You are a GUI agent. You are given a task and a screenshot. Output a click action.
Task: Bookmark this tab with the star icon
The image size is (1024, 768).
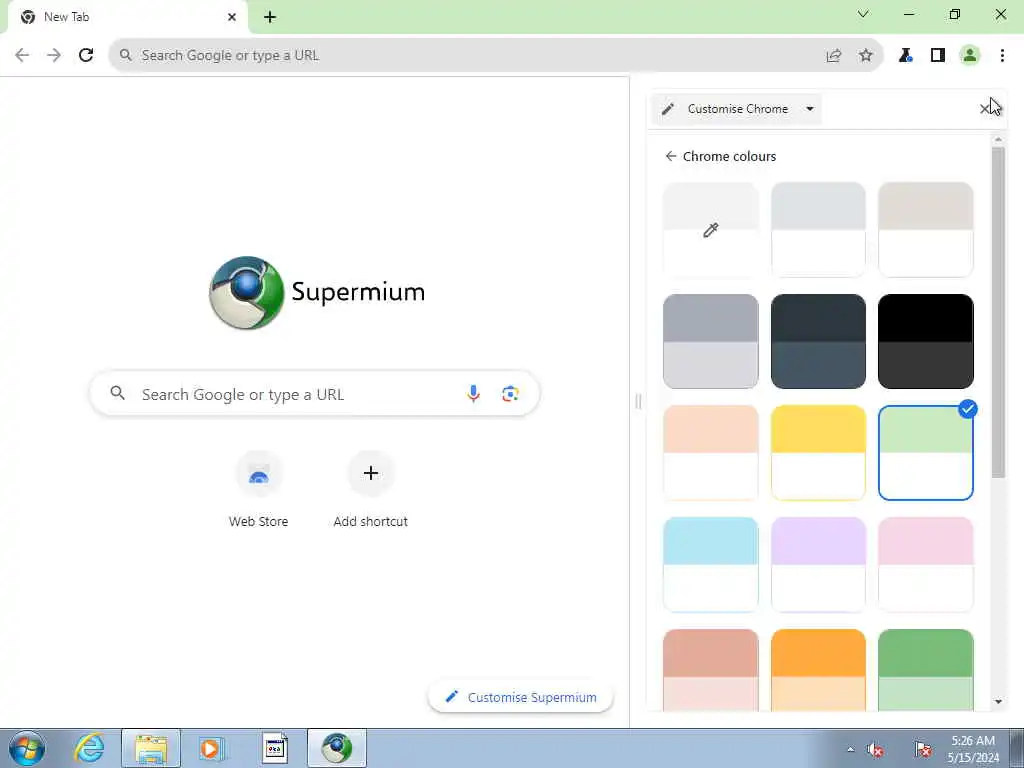pyautogui.click(x=865, y=56)
